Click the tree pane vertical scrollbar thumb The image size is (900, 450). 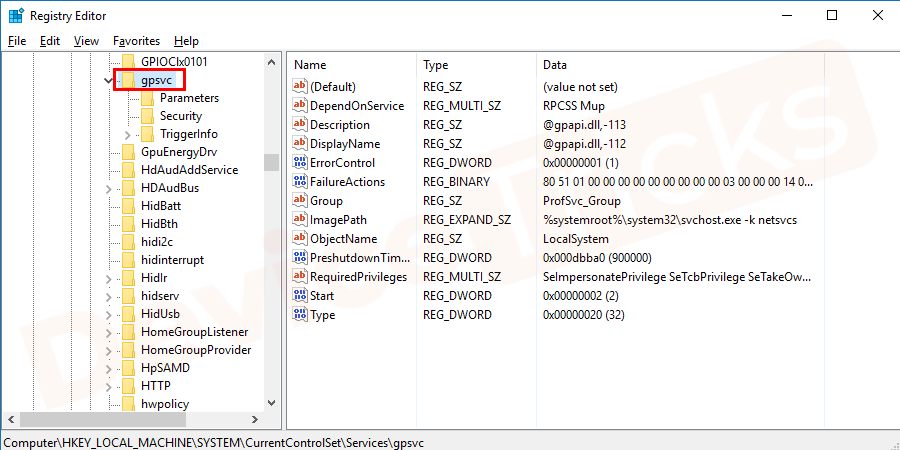271,162
